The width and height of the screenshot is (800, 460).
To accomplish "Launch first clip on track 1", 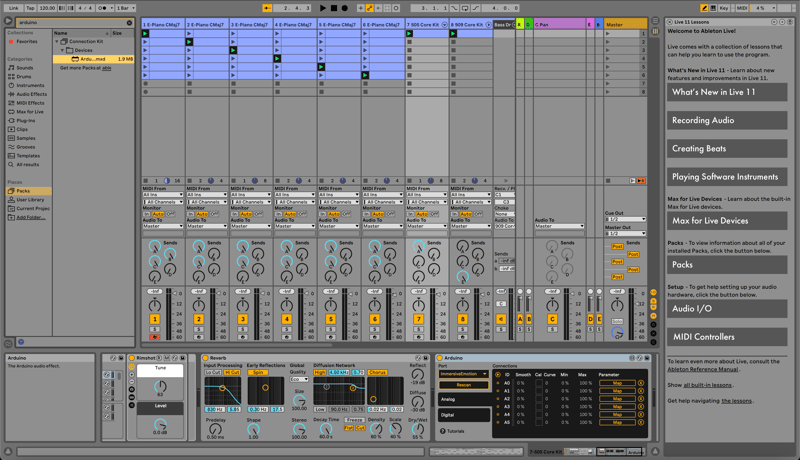I will (145, 34).
